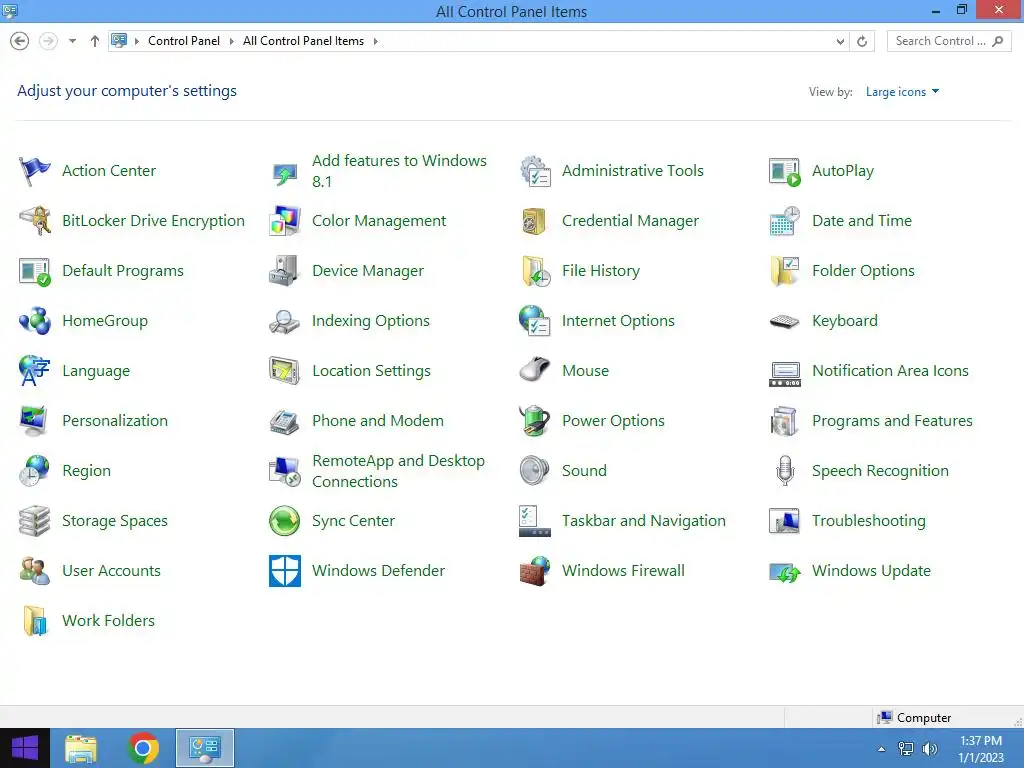Launch Google Chrome from the taskbar

(143, 748)
